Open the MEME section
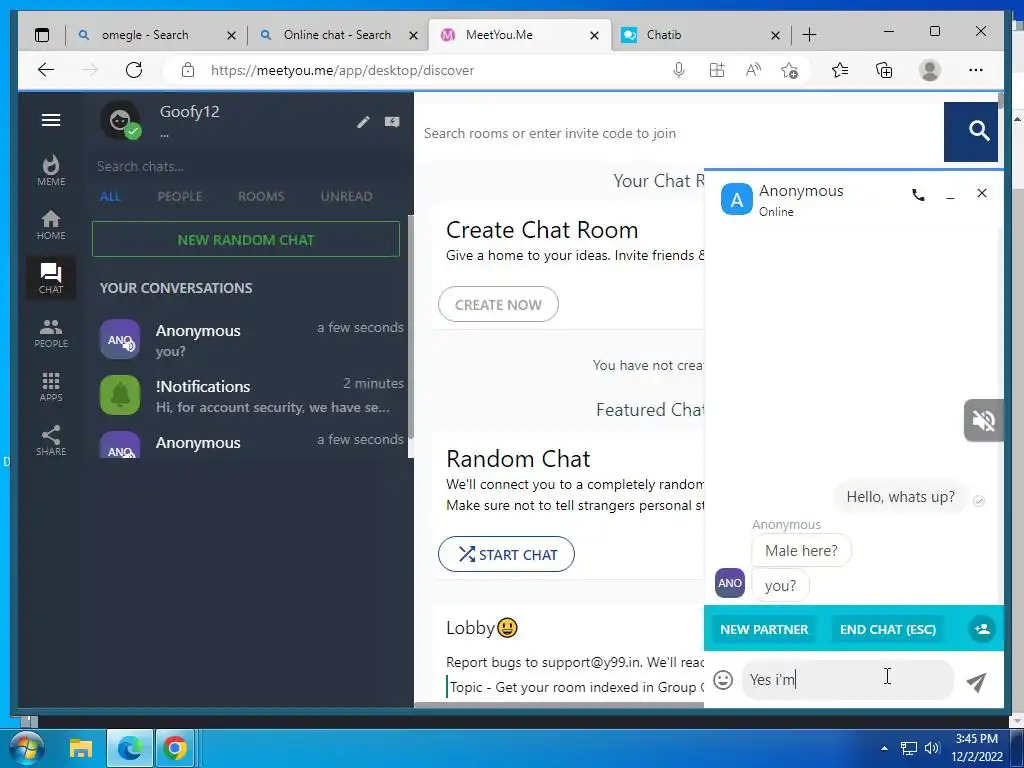This screenshot has height=768, width=1024. [51, 171]
